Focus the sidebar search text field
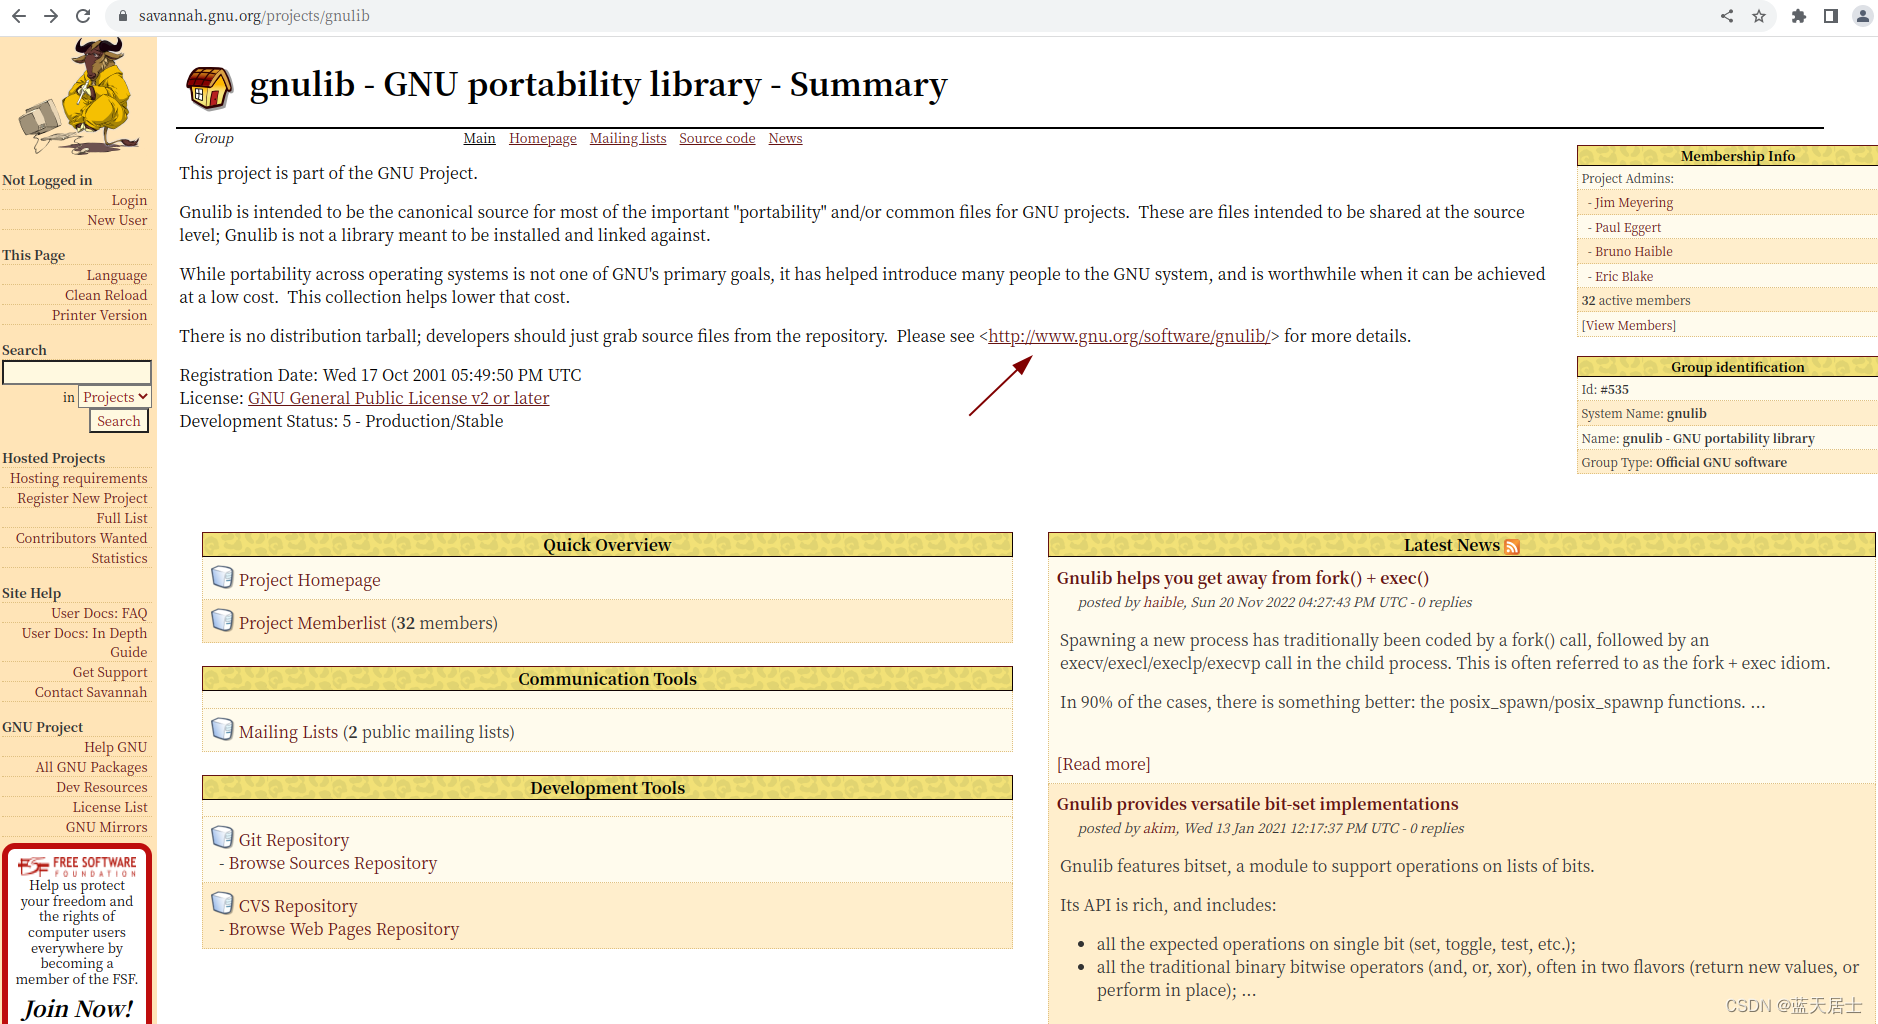 point(77,372)
